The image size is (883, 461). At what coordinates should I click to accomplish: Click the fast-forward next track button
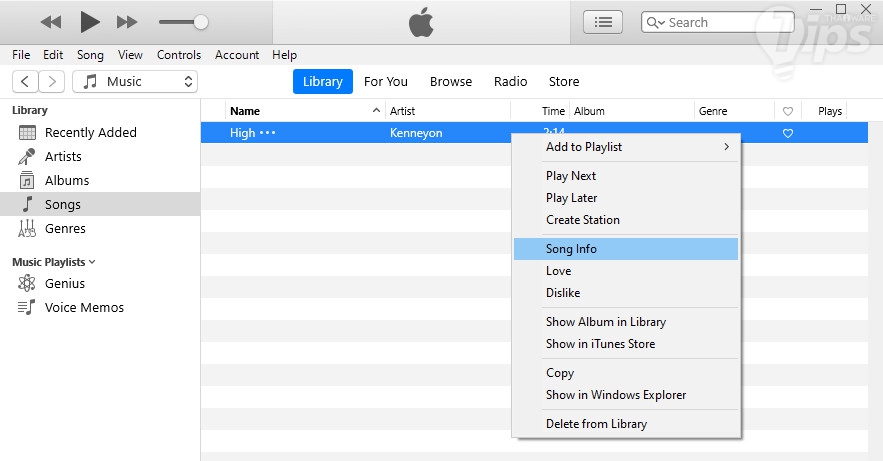(127, 23)
